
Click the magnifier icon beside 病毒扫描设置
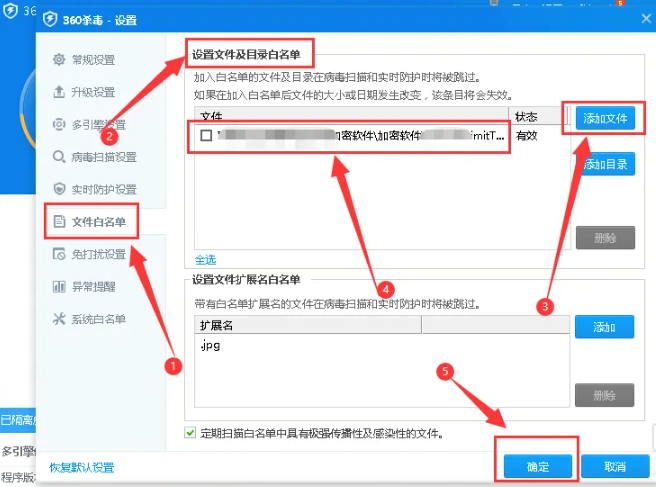pyautogui.click(x=59, y=157)
